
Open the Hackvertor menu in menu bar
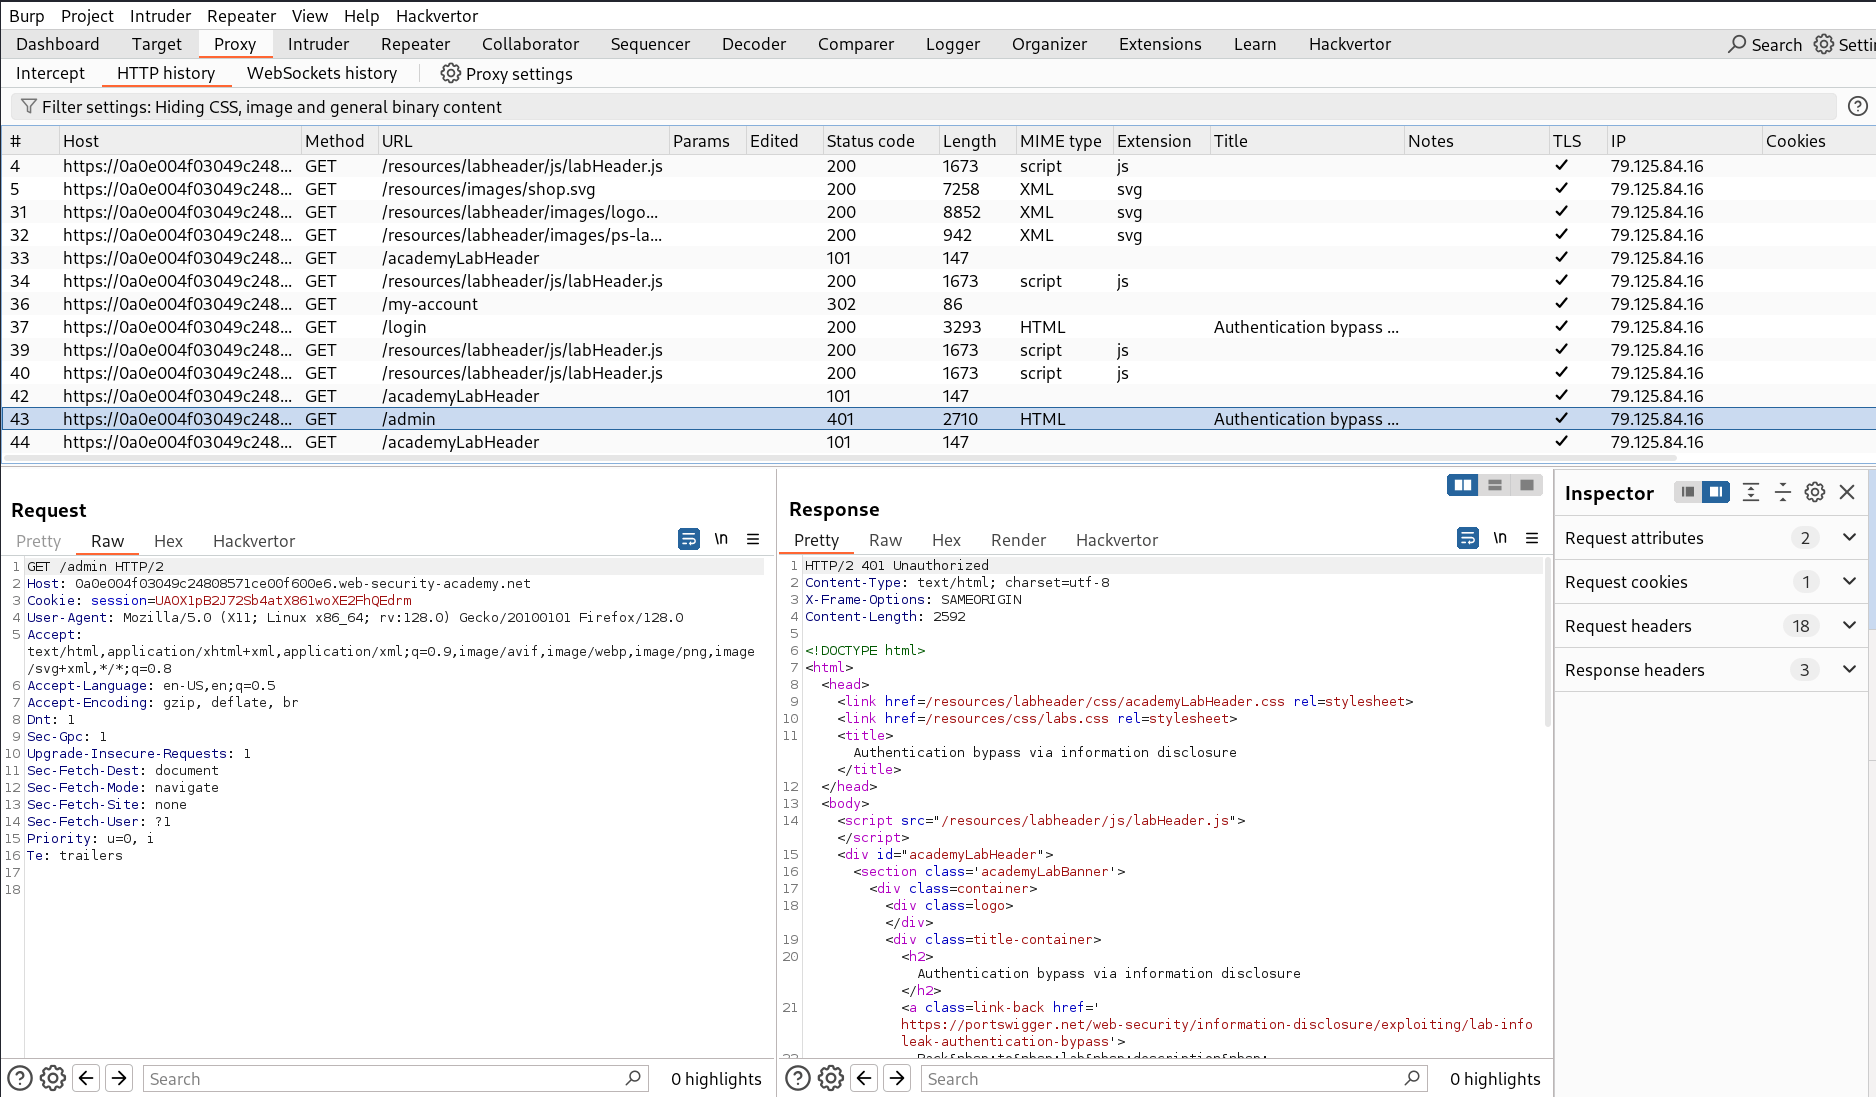click(x=437, y=16)
